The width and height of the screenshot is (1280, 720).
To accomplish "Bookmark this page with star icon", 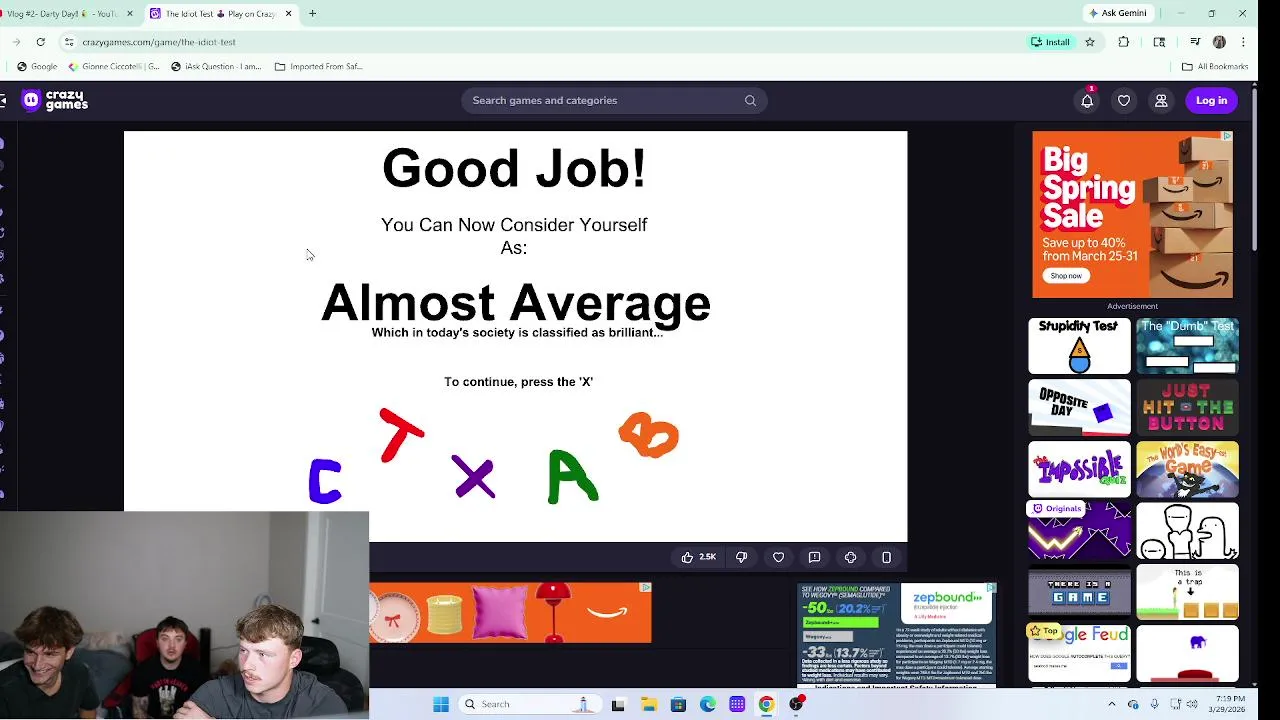I will (x=1089, y=42).
